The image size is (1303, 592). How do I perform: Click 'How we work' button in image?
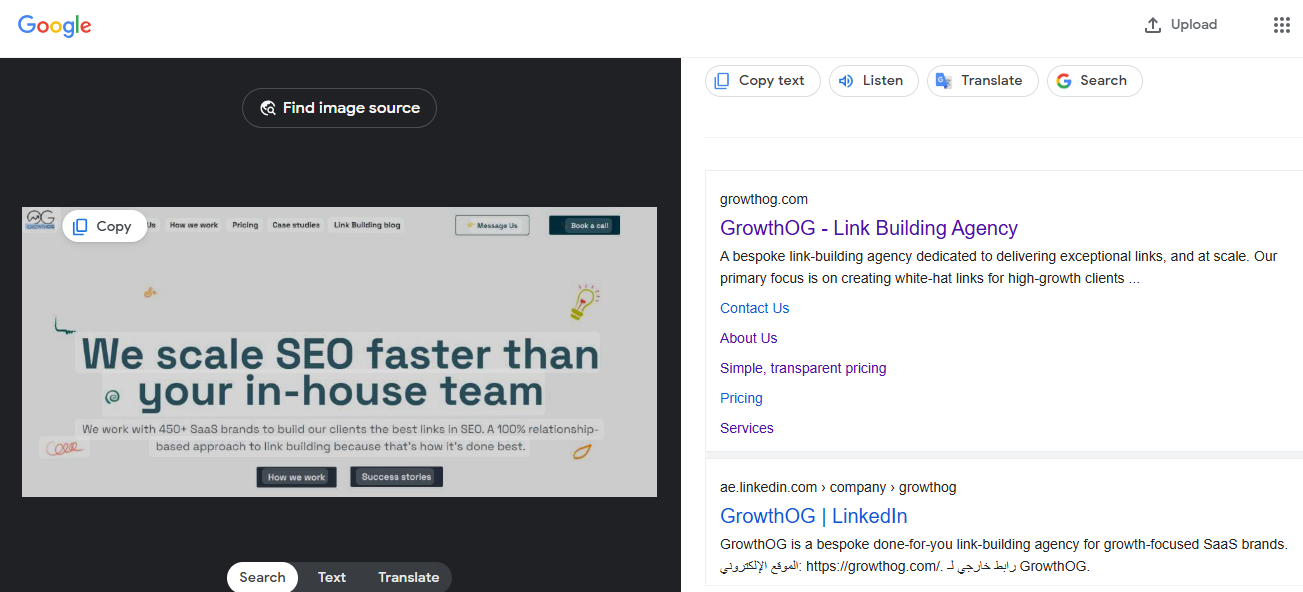click(x=296, y=477)
